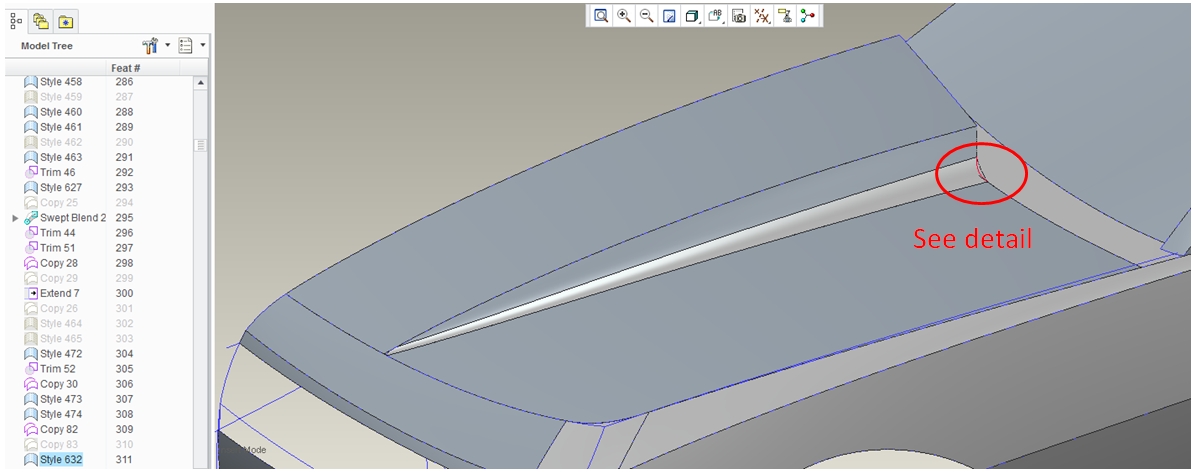
Task: Select Style 463 in the model tree
Action: (61, 157)
